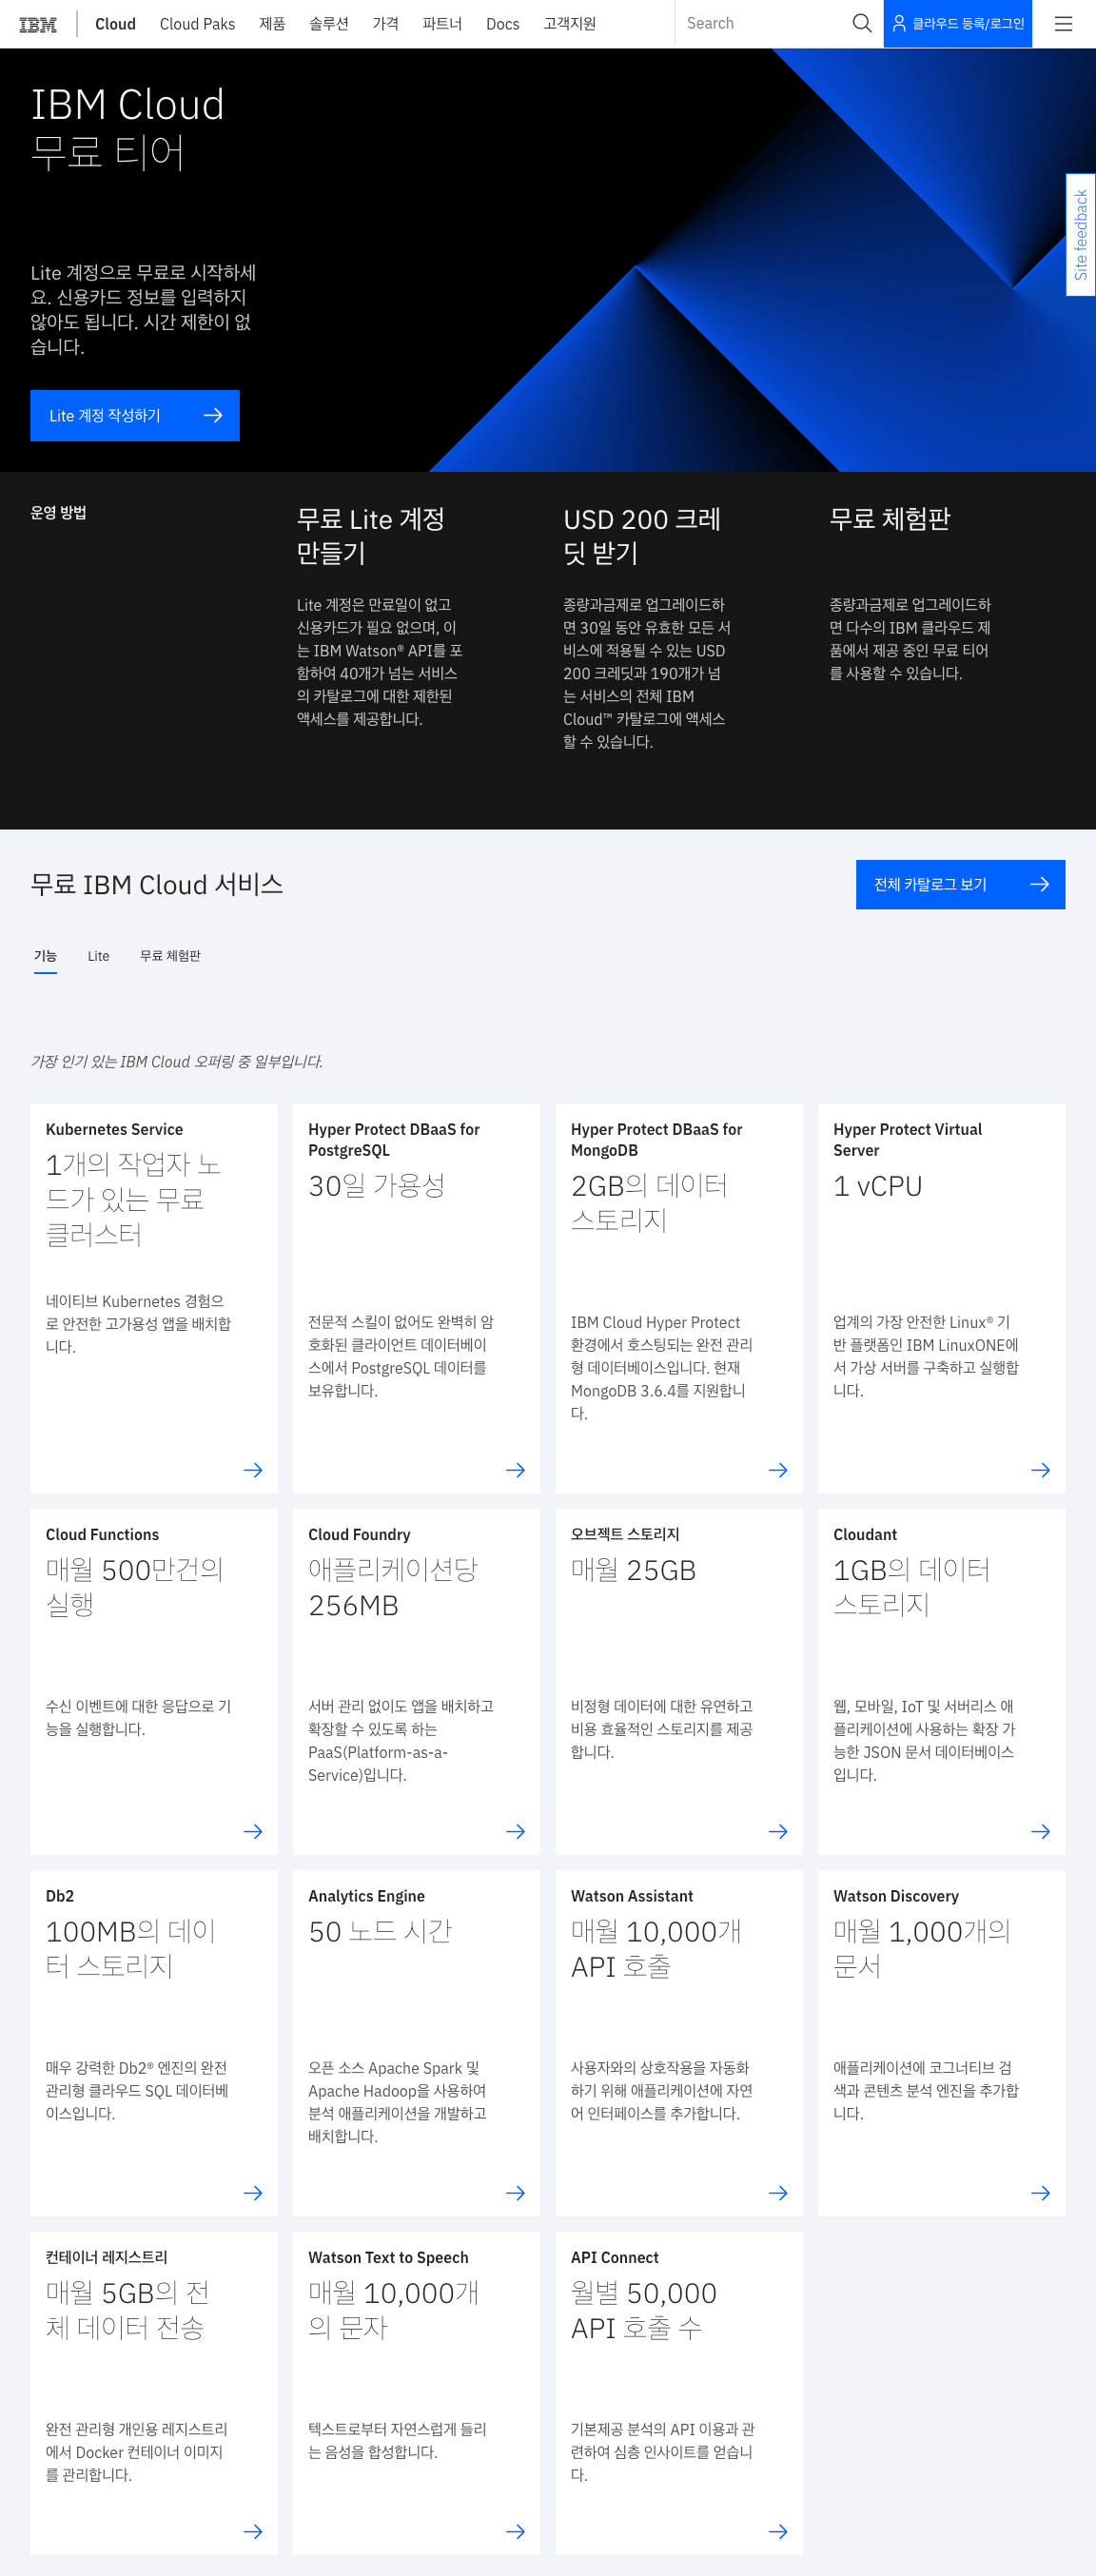This screenshot has height=2576, width=1096.
Task: Click the 무료 IBM Cloud 서비스 heading
Action: (157, 885)
